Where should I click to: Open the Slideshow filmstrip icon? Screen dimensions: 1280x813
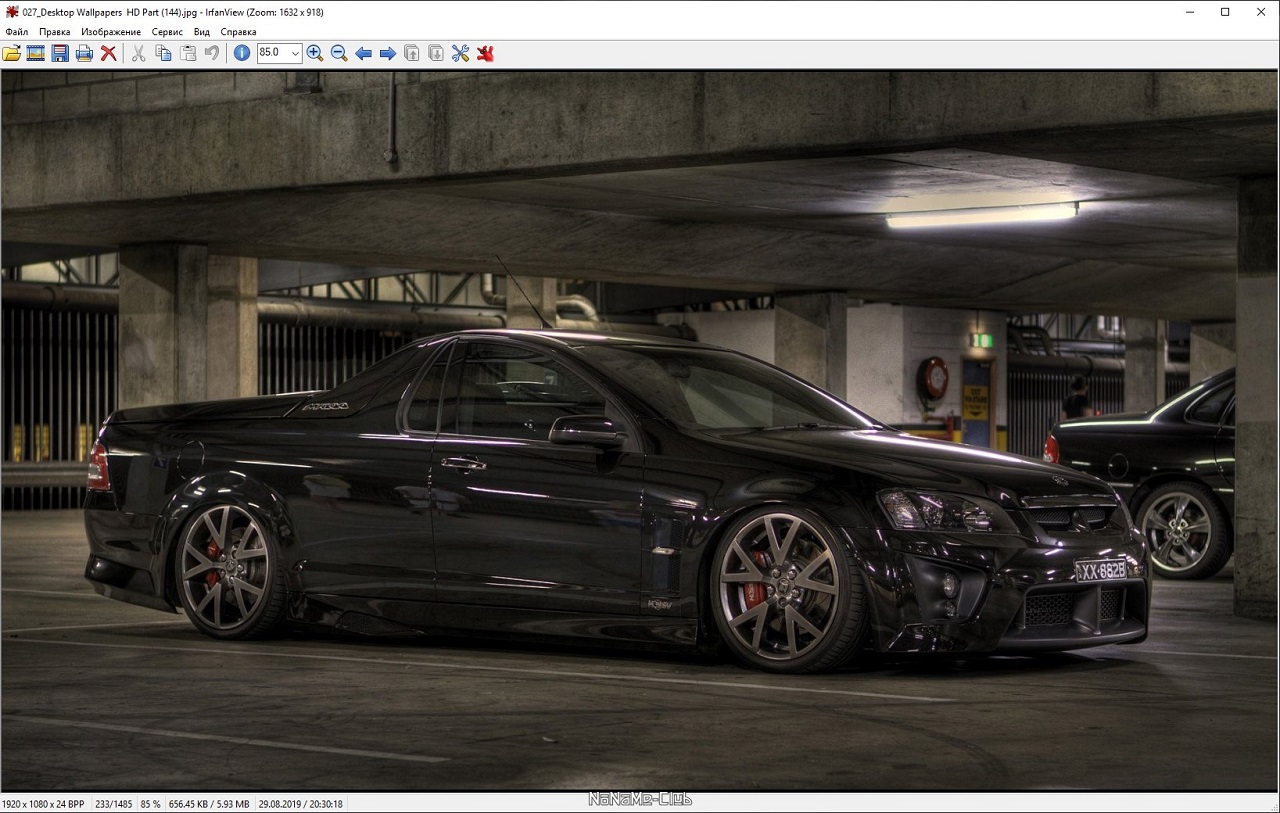(36, 54)
